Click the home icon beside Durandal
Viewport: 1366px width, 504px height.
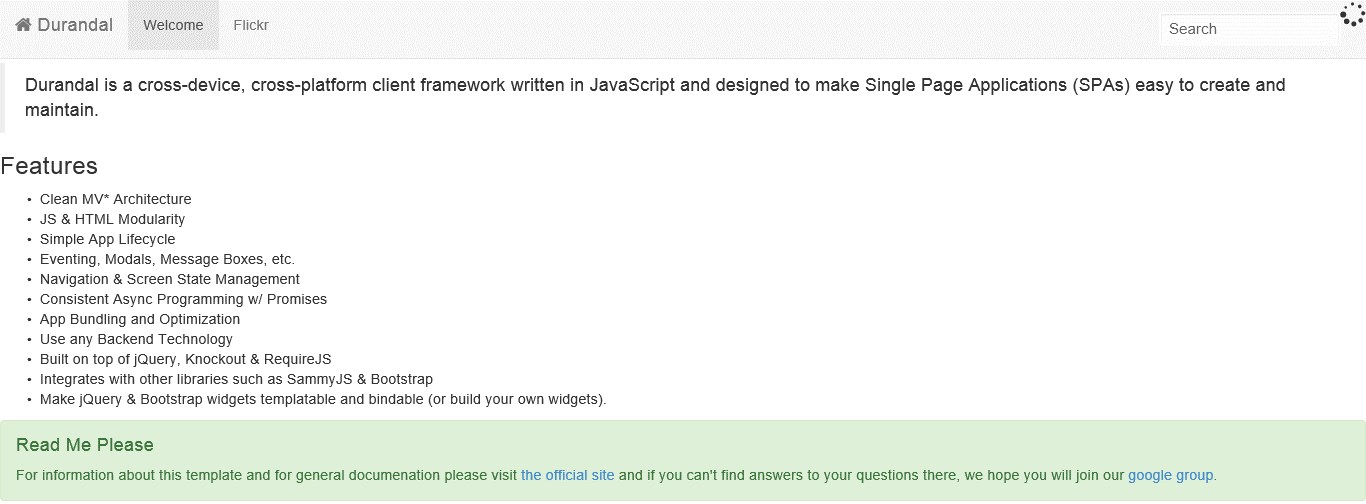pos(23,25)
